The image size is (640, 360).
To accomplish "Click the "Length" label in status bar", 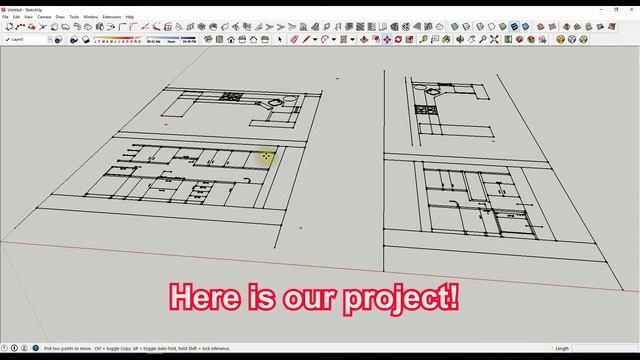I will [562, 349].
